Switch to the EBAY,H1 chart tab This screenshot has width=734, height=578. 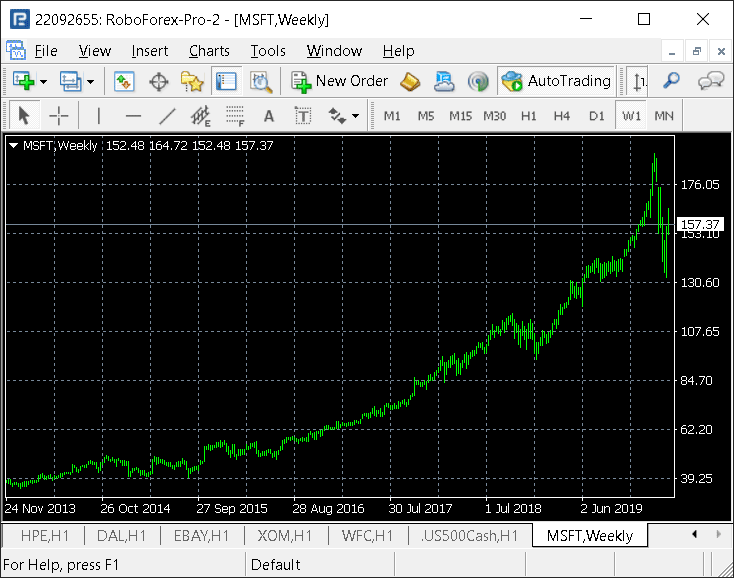point(201,536)
